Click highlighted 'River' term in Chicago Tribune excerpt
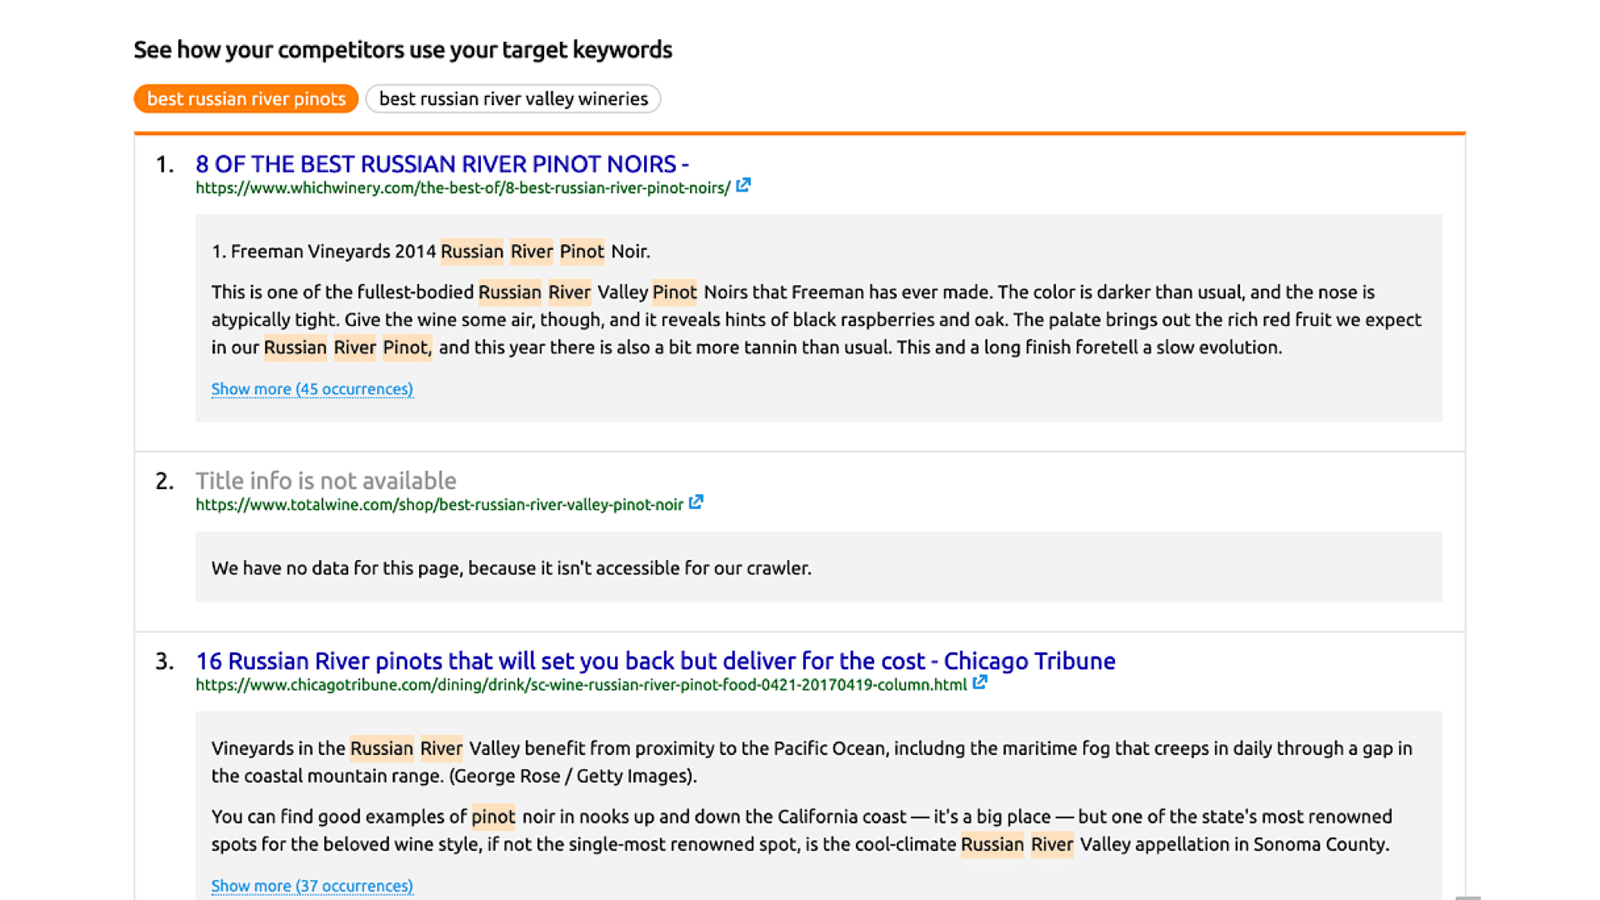 click(x=441, y=748)
